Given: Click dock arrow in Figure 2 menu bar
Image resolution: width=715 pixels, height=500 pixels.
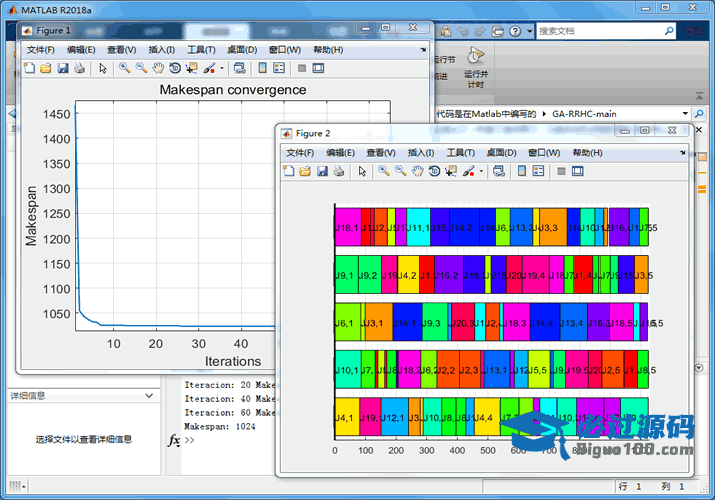Looking at the screenshot, I should (x=683, y=153).
